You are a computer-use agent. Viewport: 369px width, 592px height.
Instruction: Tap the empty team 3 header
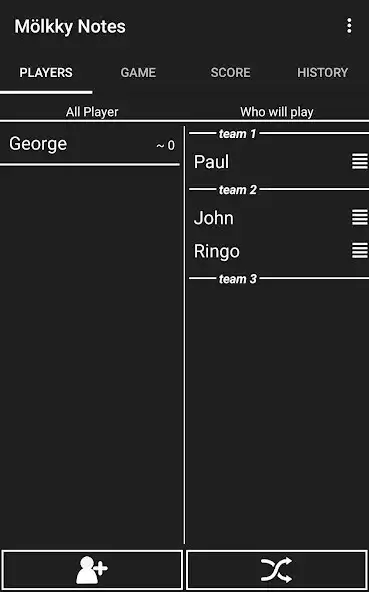click(238, 279)
